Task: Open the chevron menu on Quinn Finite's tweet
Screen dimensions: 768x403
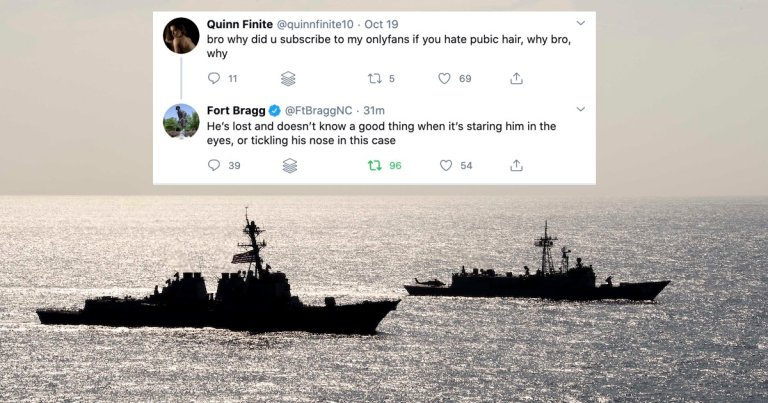Action: [580, 22]
